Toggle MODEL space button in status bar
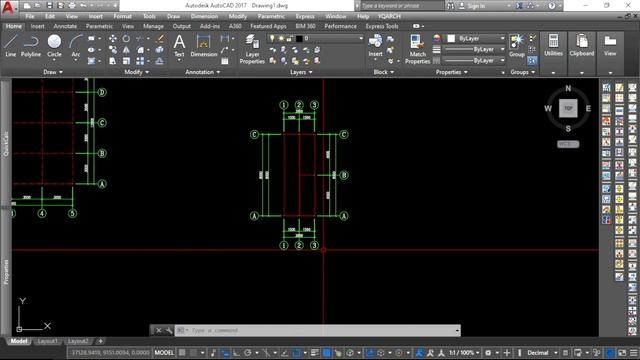The width and height of the screenshot is (640, 360). pos(164,353)
